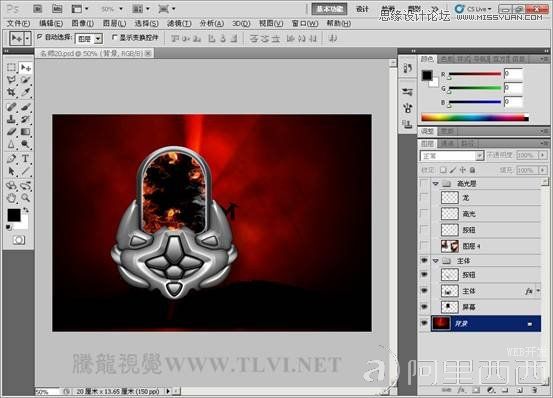553x398 pixels.
Task: Hide the 主体 layer with fx
Action: point(424,290)
